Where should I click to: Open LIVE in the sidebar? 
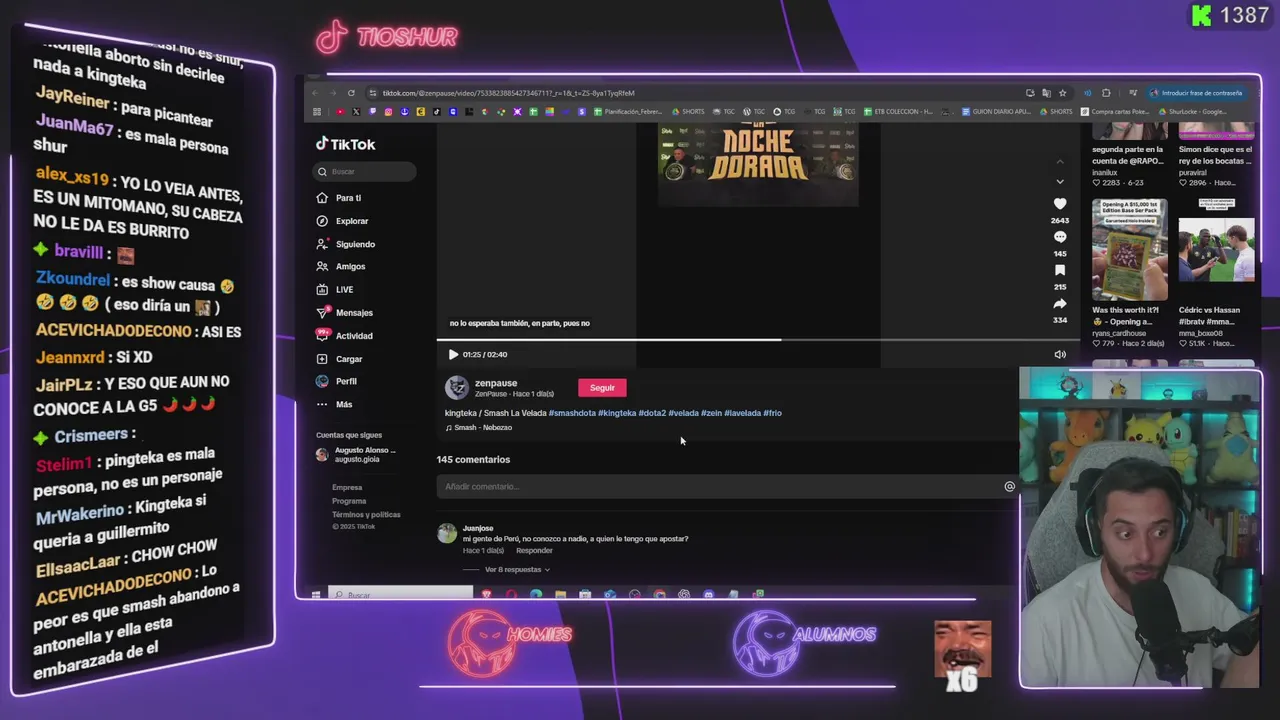coord(344,290)
